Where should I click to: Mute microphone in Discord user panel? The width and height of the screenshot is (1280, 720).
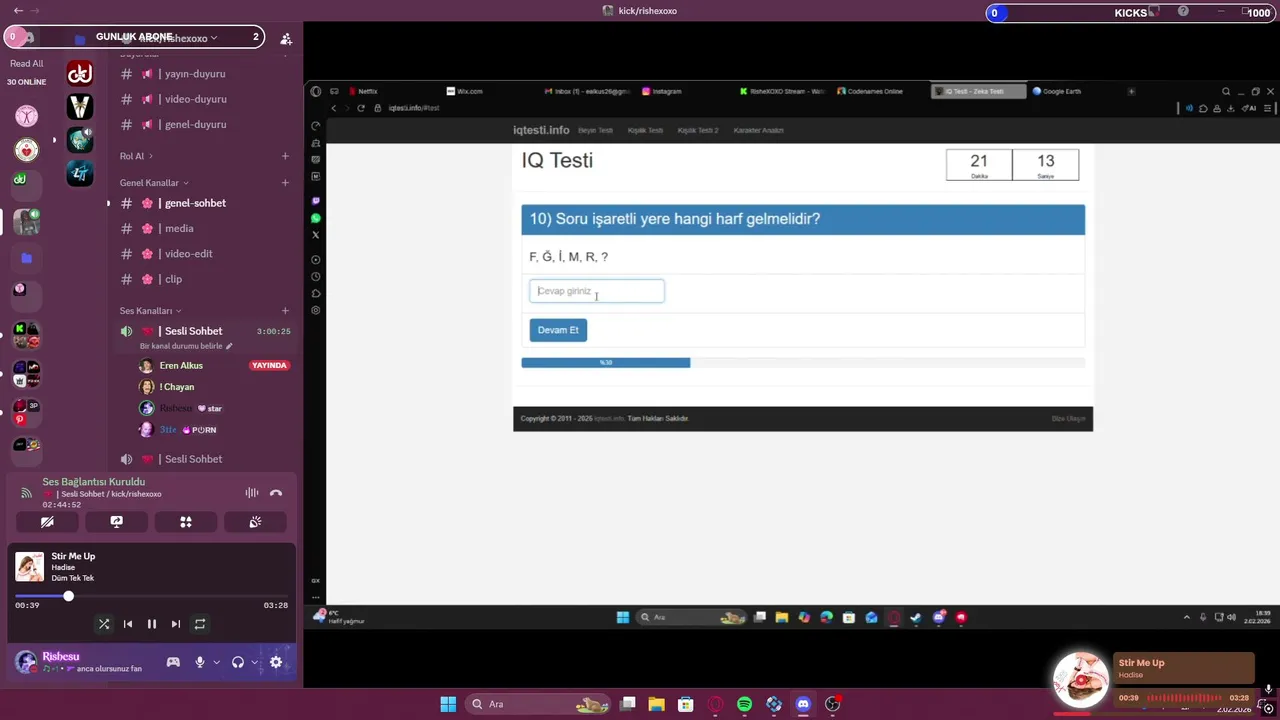pyautogui.click(x=200, y=662)
